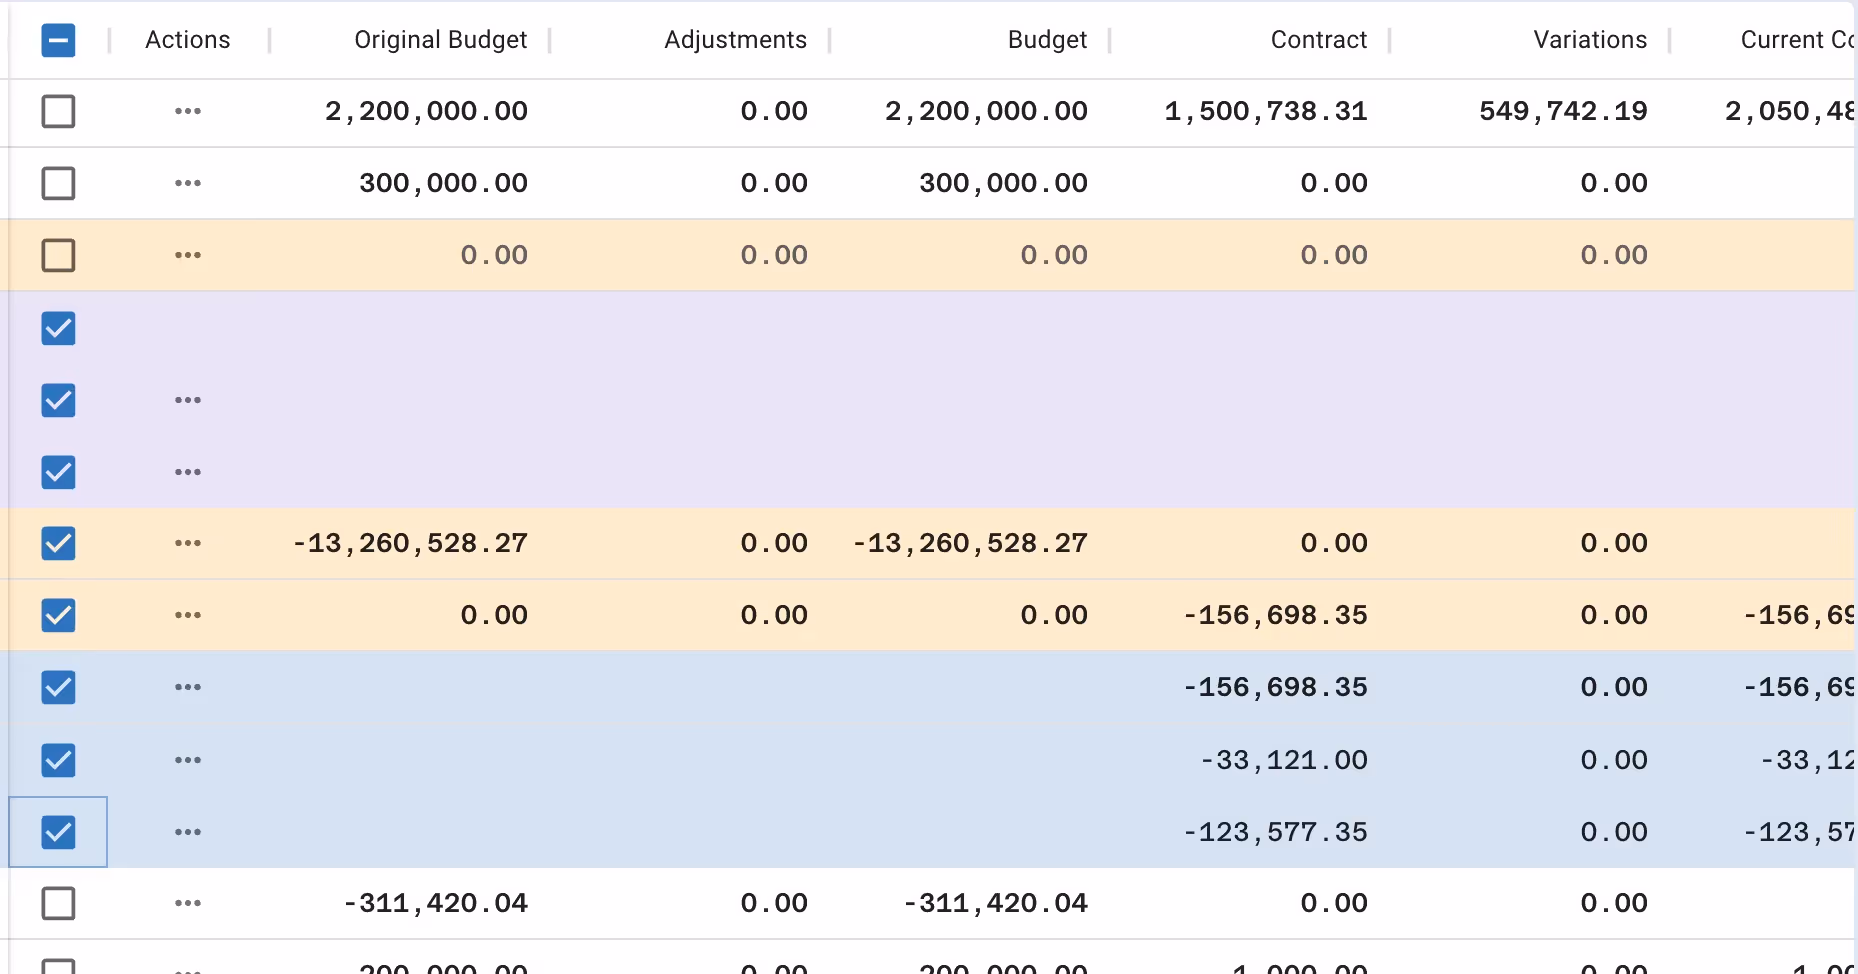Click the contract value -123,577.35
This screenshot has width=1858, height=974.
(1275, 832)
